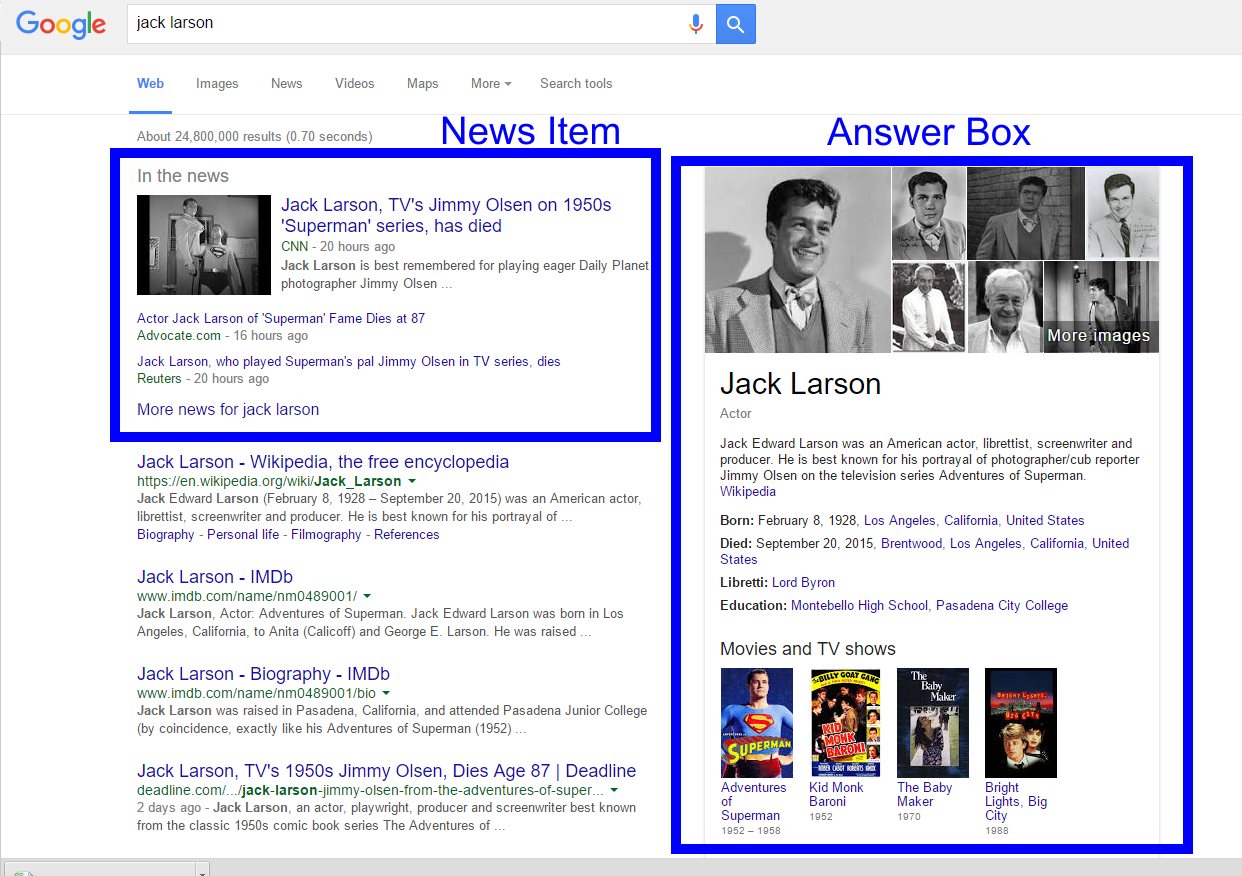This screenshot has height=876, width=1242.
Task: Follow the Wikipedia link in the knowledge panel
Action: click(x=748, y=492)
